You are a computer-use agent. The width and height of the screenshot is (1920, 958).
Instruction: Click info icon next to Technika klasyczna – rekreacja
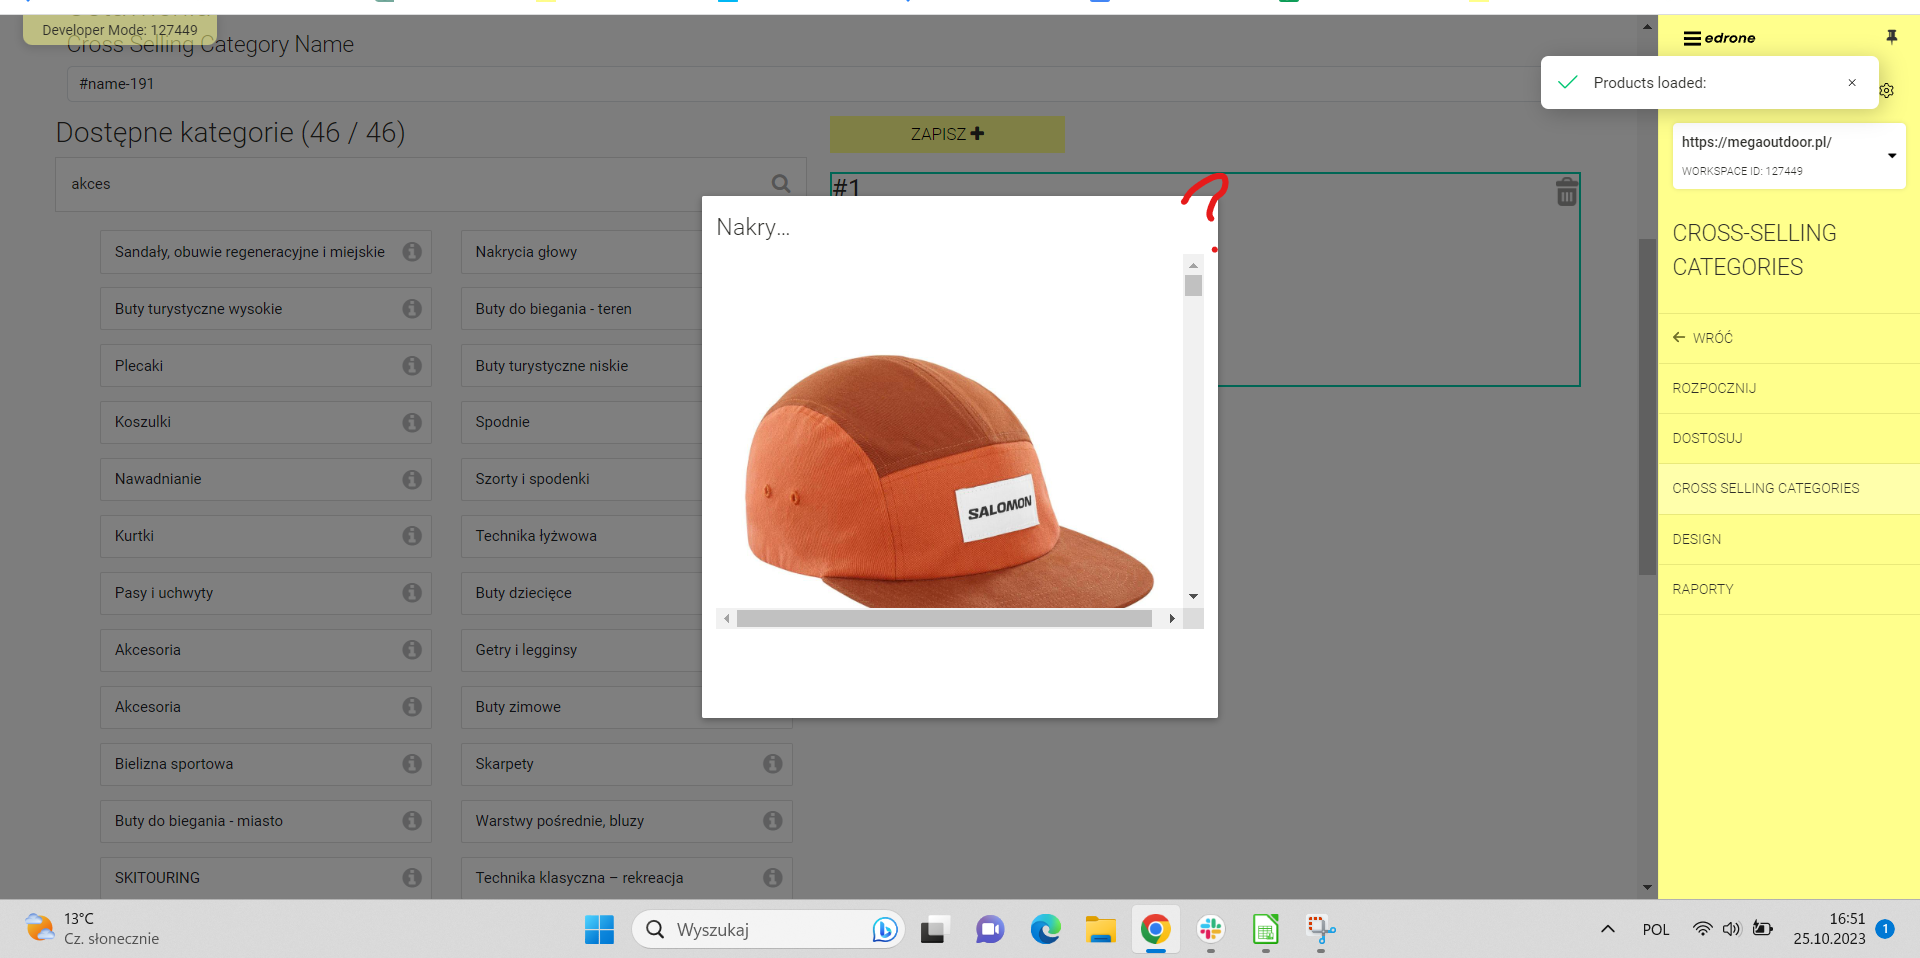tap(773, 878)
